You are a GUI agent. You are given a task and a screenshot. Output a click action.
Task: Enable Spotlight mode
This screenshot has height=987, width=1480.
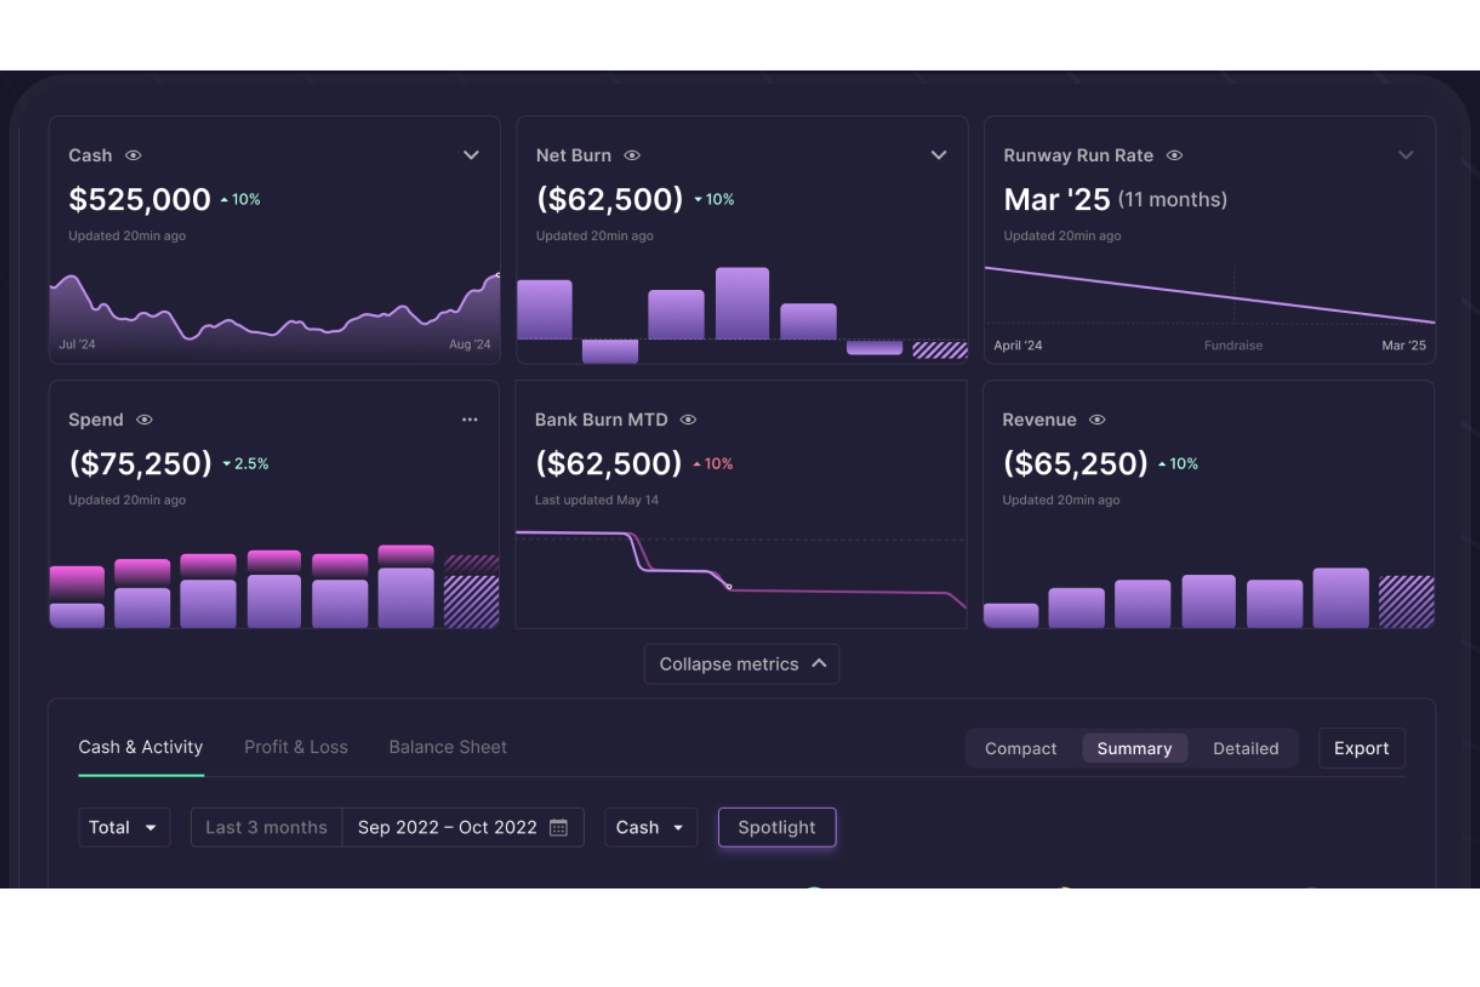point(777,827)
